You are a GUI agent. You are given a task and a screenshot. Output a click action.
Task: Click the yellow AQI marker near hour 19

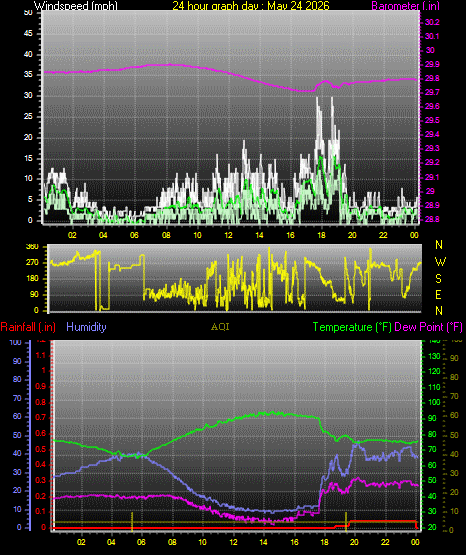pos(346,522)
